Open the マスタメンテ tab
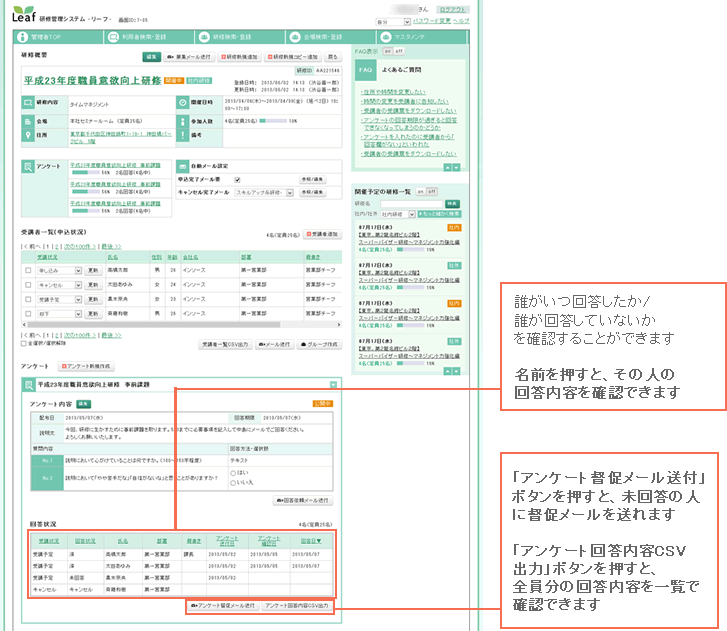727x631 pixels. [422, 37]
